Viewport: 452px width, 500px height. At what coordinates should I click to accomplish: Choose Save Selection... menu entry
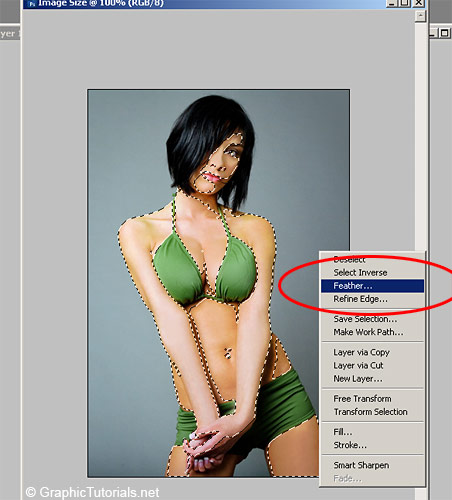click(x=372, y=319)
